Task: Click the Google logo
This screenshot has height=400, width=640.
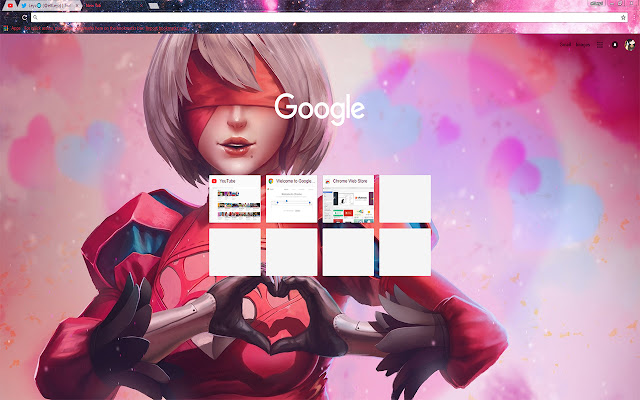Action: pos(320,109)
